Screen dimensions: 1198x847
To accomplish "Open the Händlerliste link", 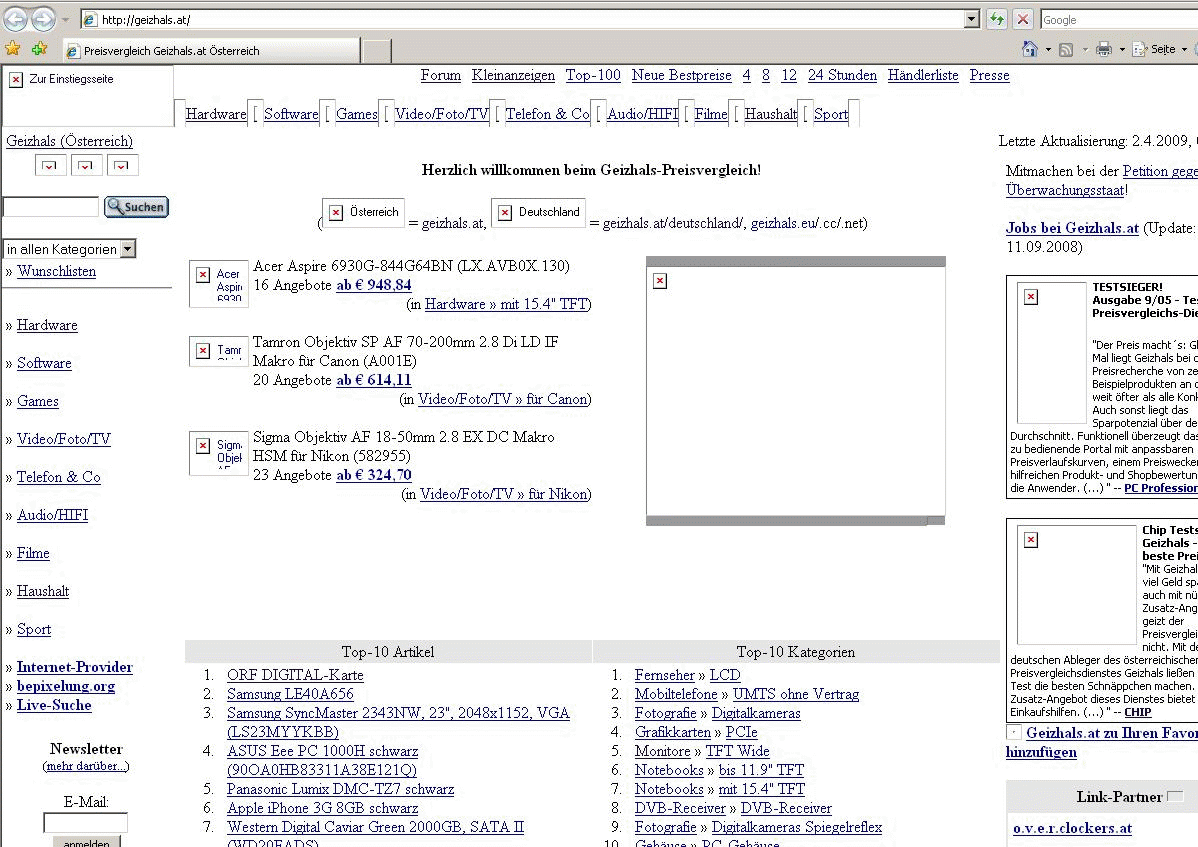I will pyautogui.click(x=923, y=75).
